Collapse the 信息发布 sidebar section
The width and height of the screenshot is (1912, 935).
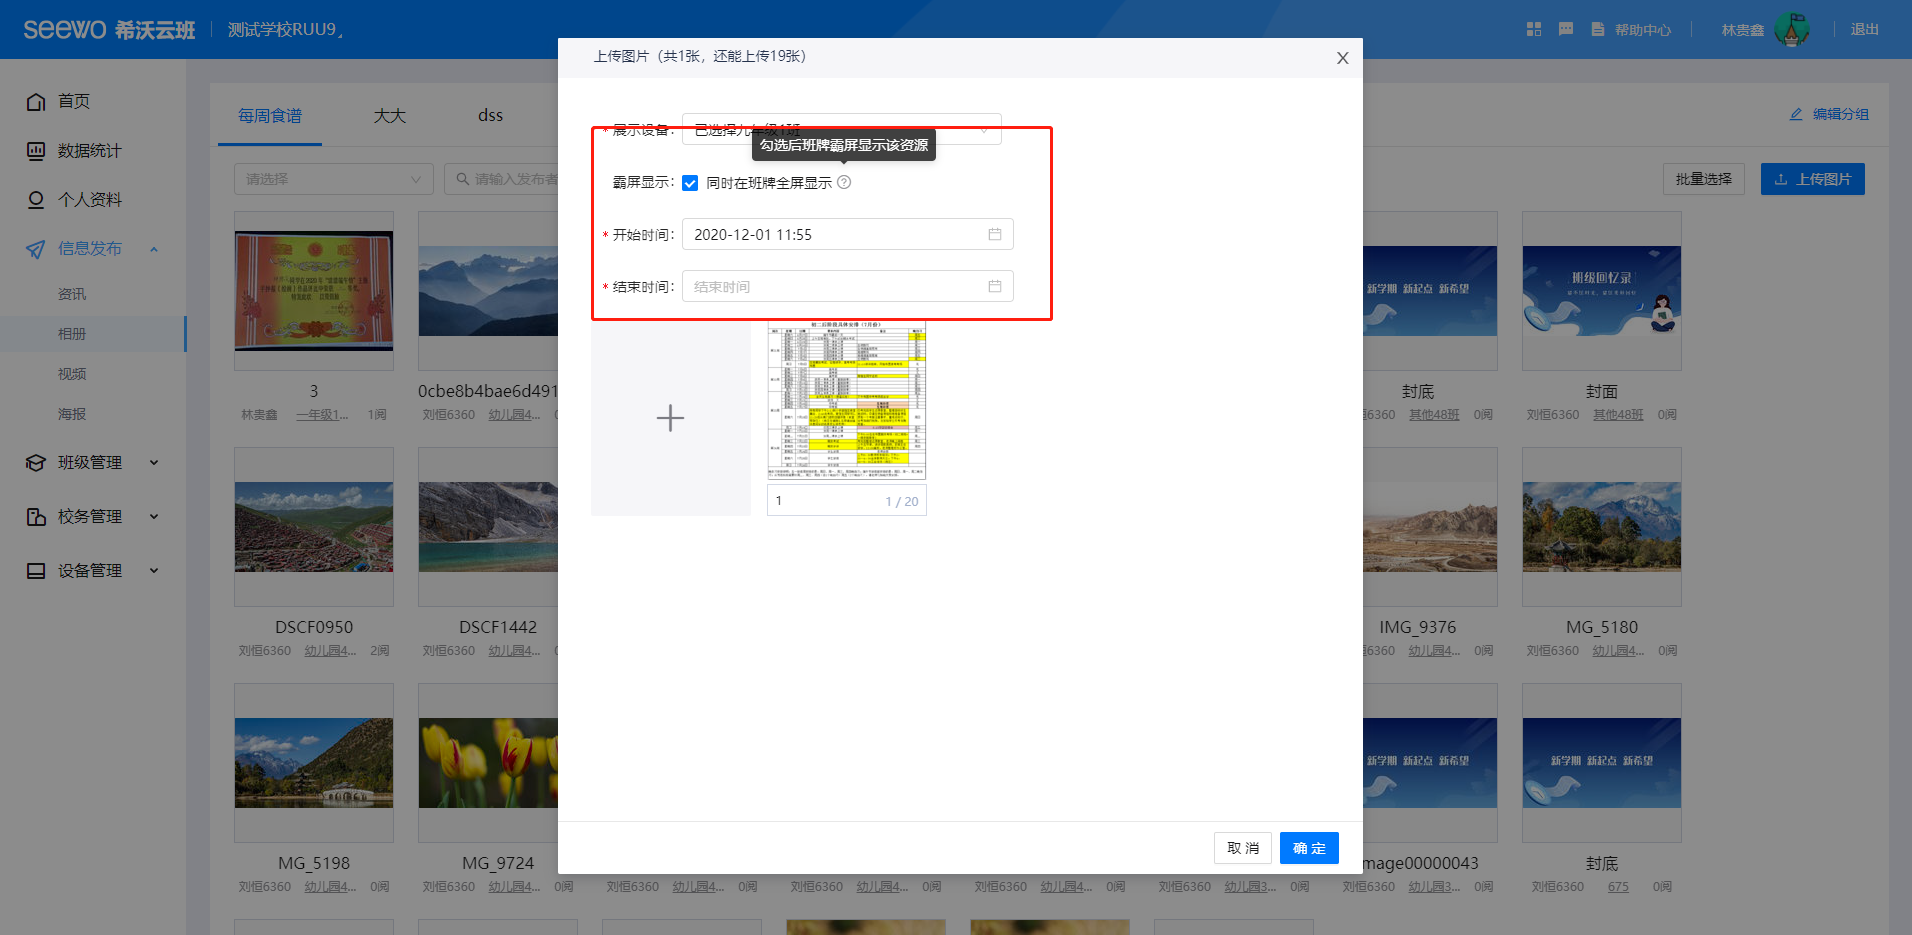tap(90, 248)
